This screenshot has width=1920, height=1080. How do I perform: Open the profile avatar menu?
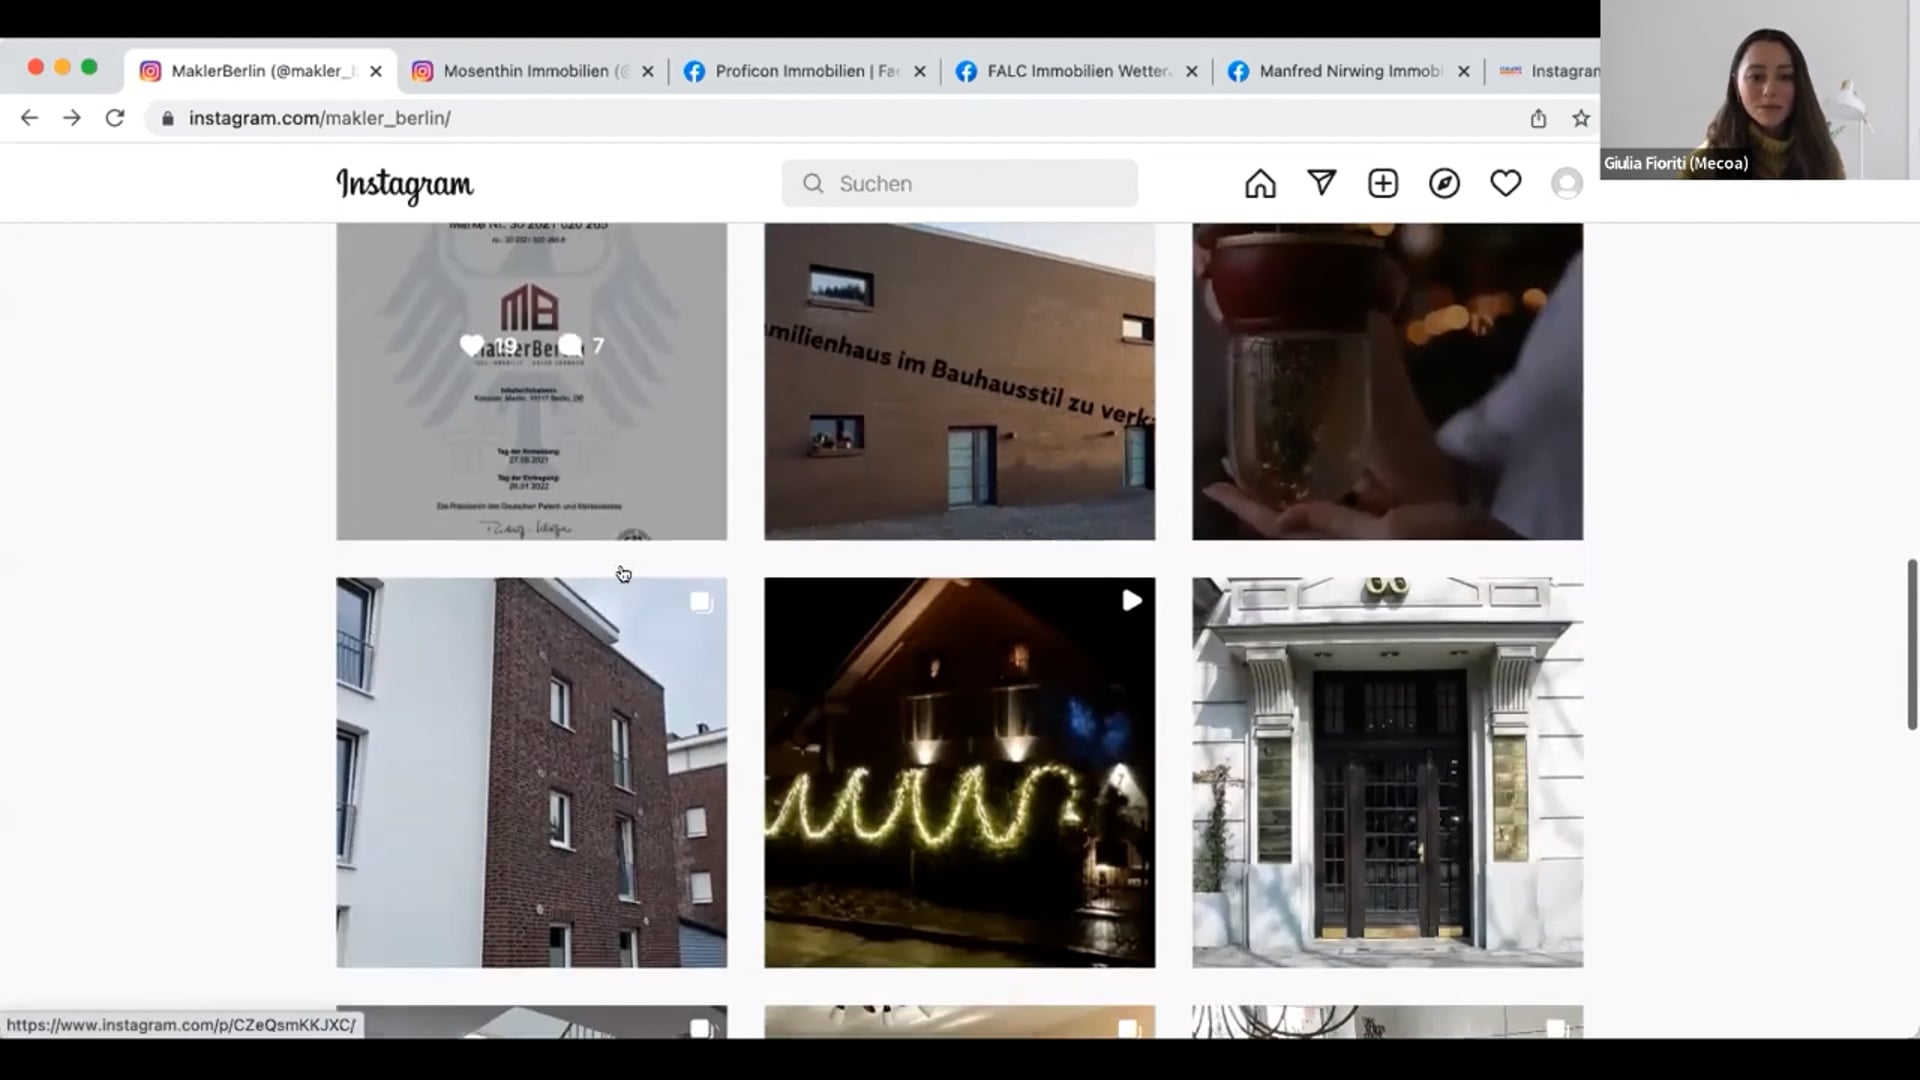[1566, 184]
